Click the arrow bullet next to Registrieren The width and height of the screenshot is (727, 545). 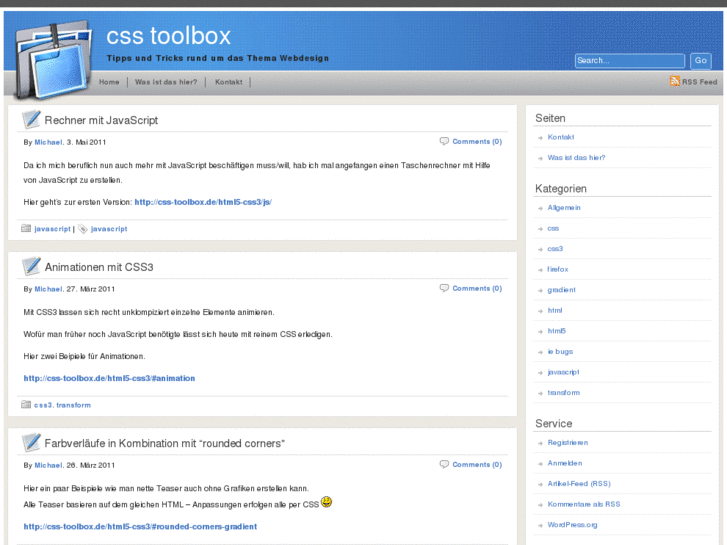point(540,443)
